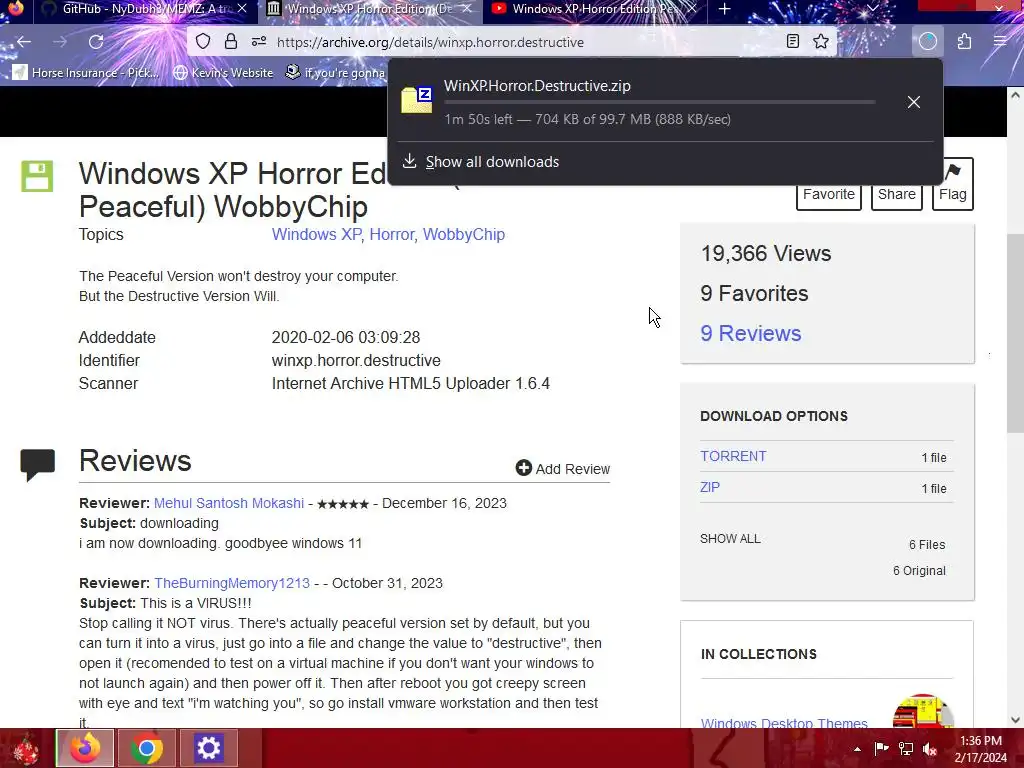Open the Settings gear taskbar icon
This screenshot has width=1024, height=768.
pos(208,748)
